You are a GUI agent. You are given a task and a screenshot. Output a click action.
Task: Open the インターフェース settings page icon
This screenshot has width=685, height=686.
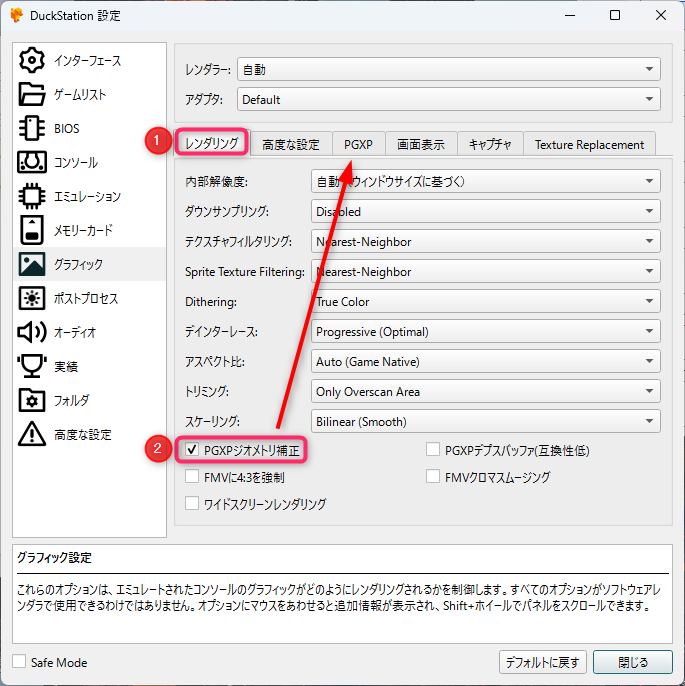[32, 60]
